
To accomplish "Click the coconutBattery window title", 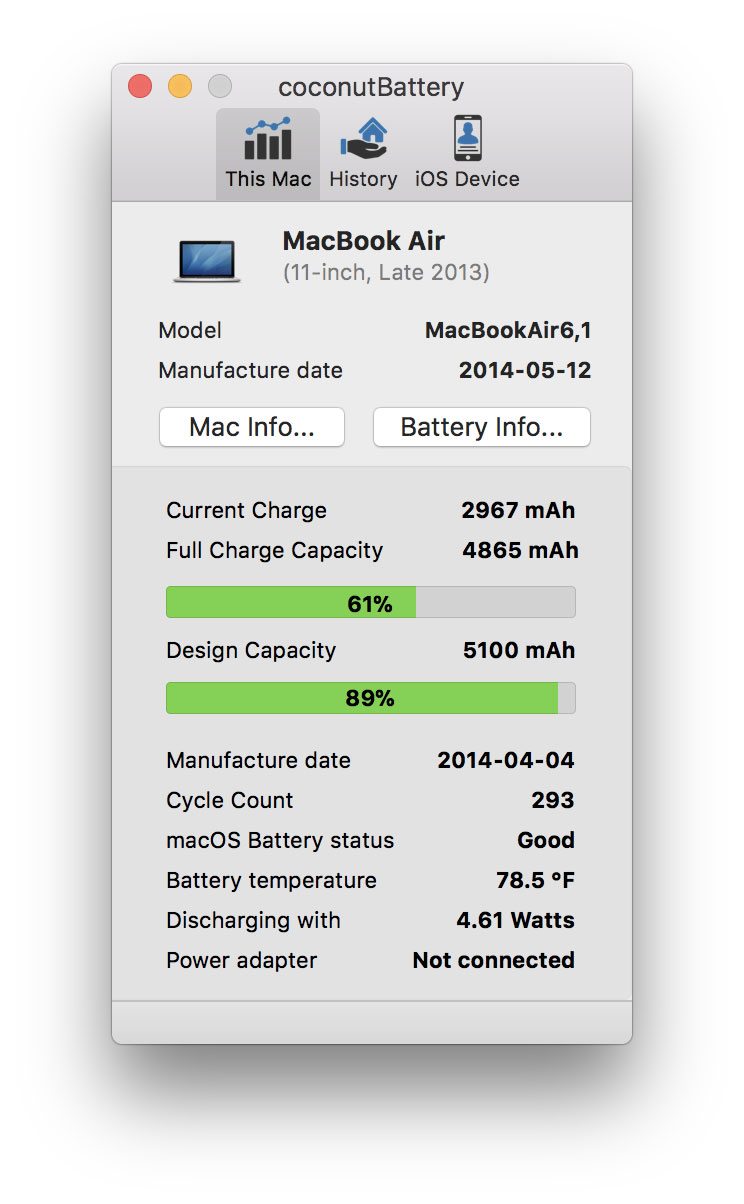I will (x=371, y=88).
